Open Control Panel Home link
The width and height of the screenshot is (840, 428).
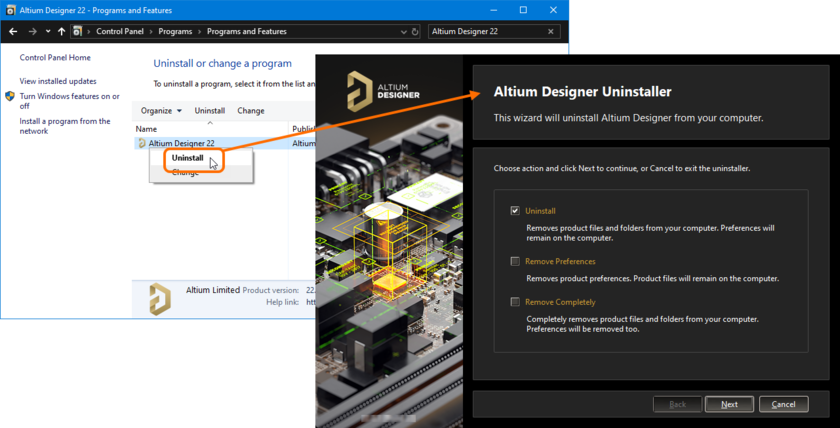coord(55,58)
